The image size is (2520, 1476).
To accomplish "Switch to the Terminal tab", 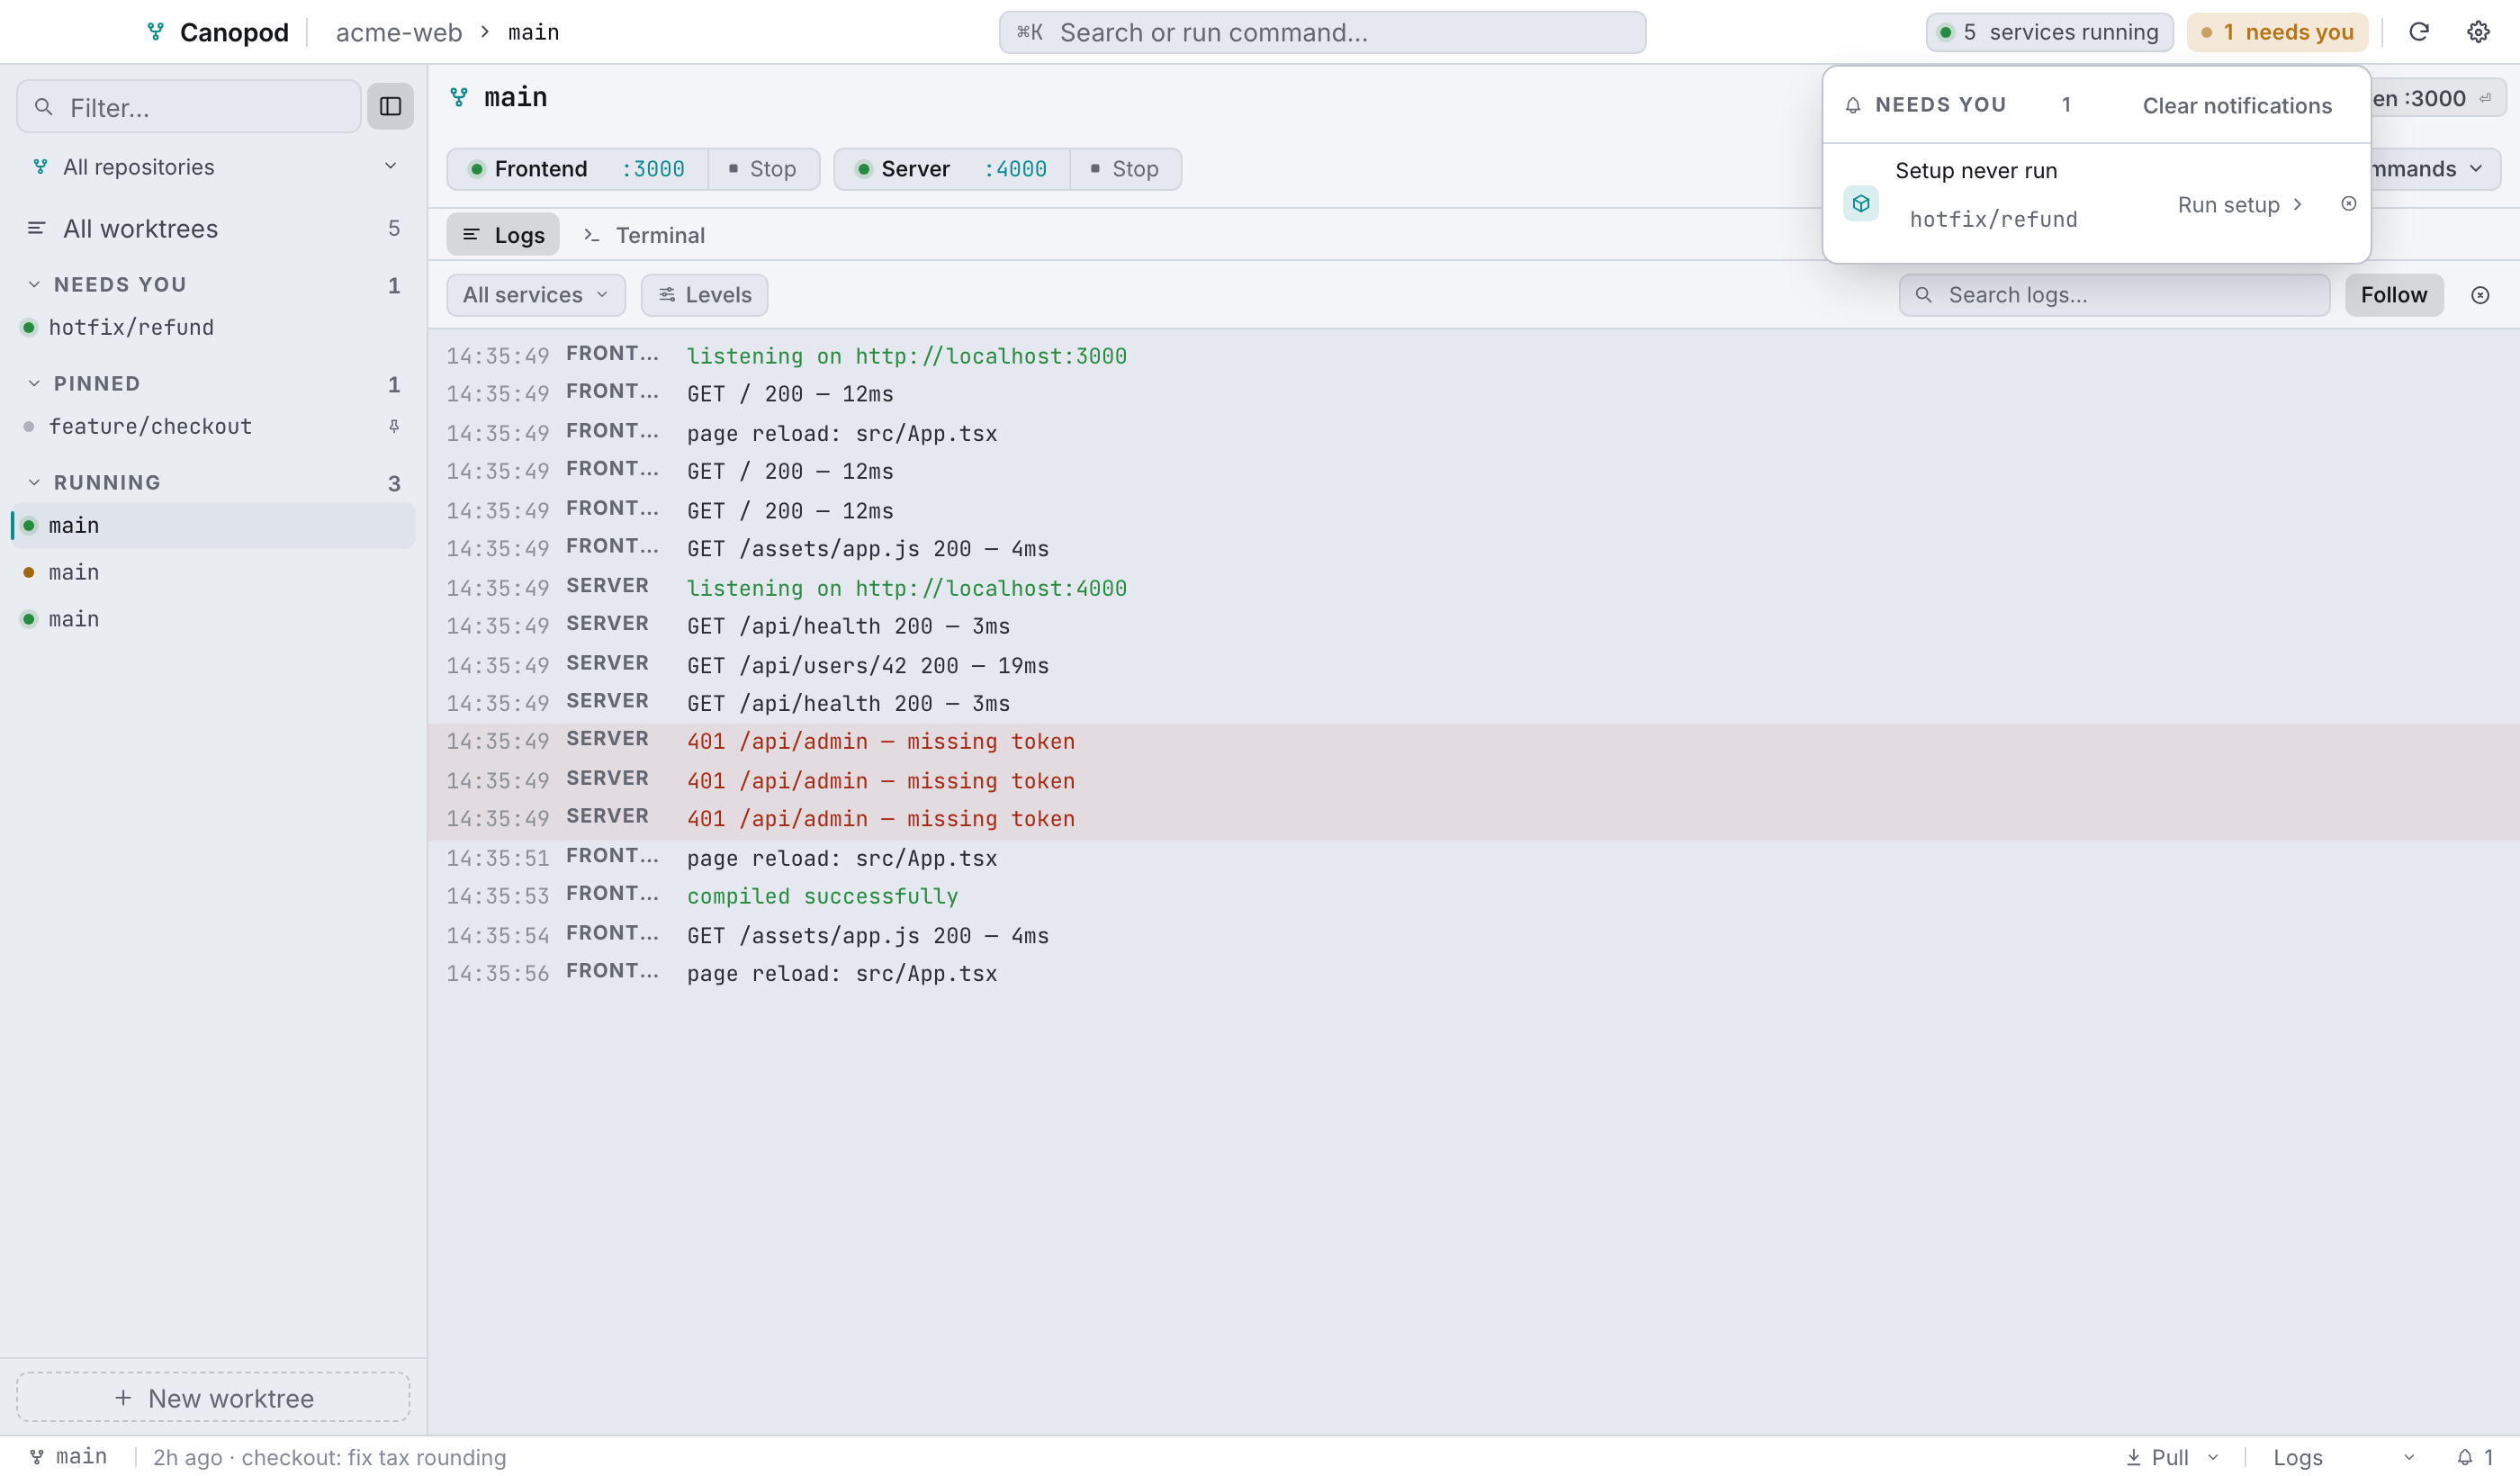I will [644, 235].
